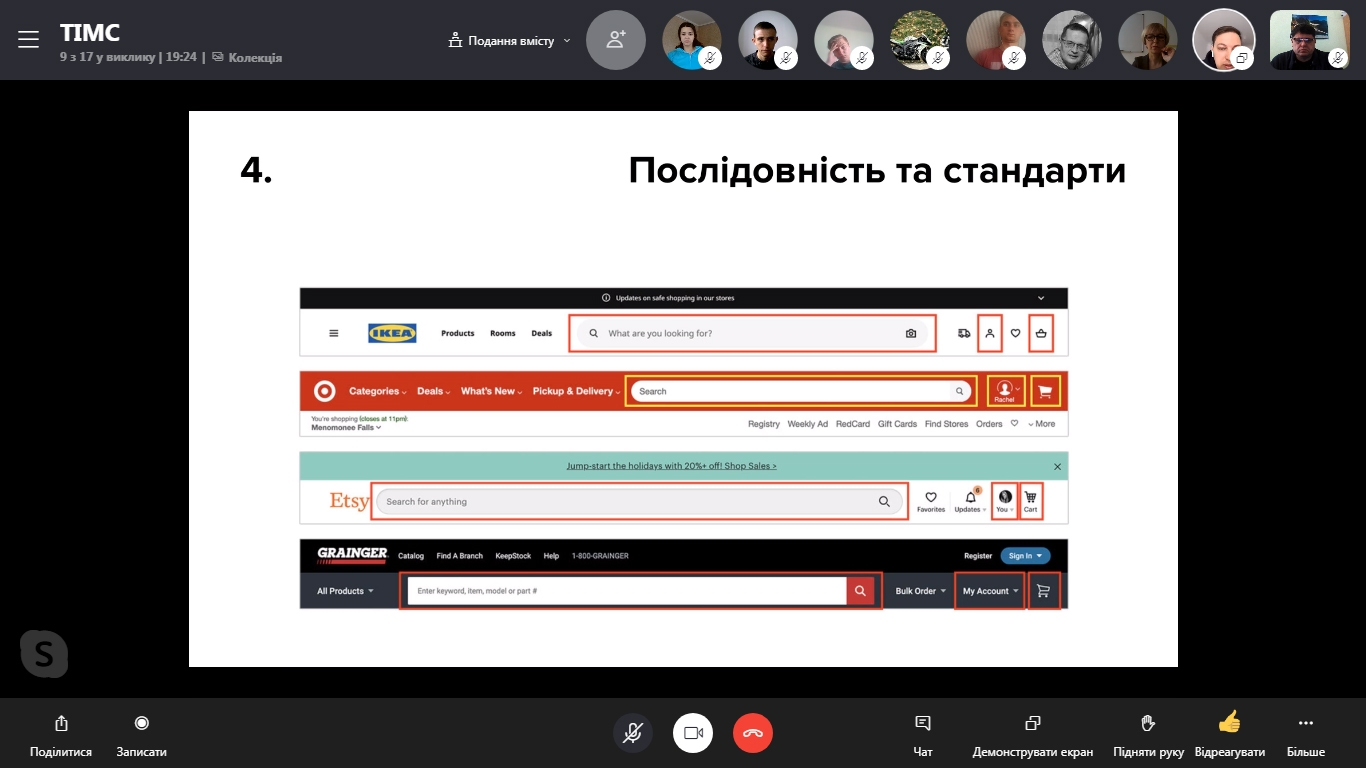Click Etsy 'Jump-start the holidays' sales link
This screenshot has width=1366, height=768.
[x=671, y=466]
